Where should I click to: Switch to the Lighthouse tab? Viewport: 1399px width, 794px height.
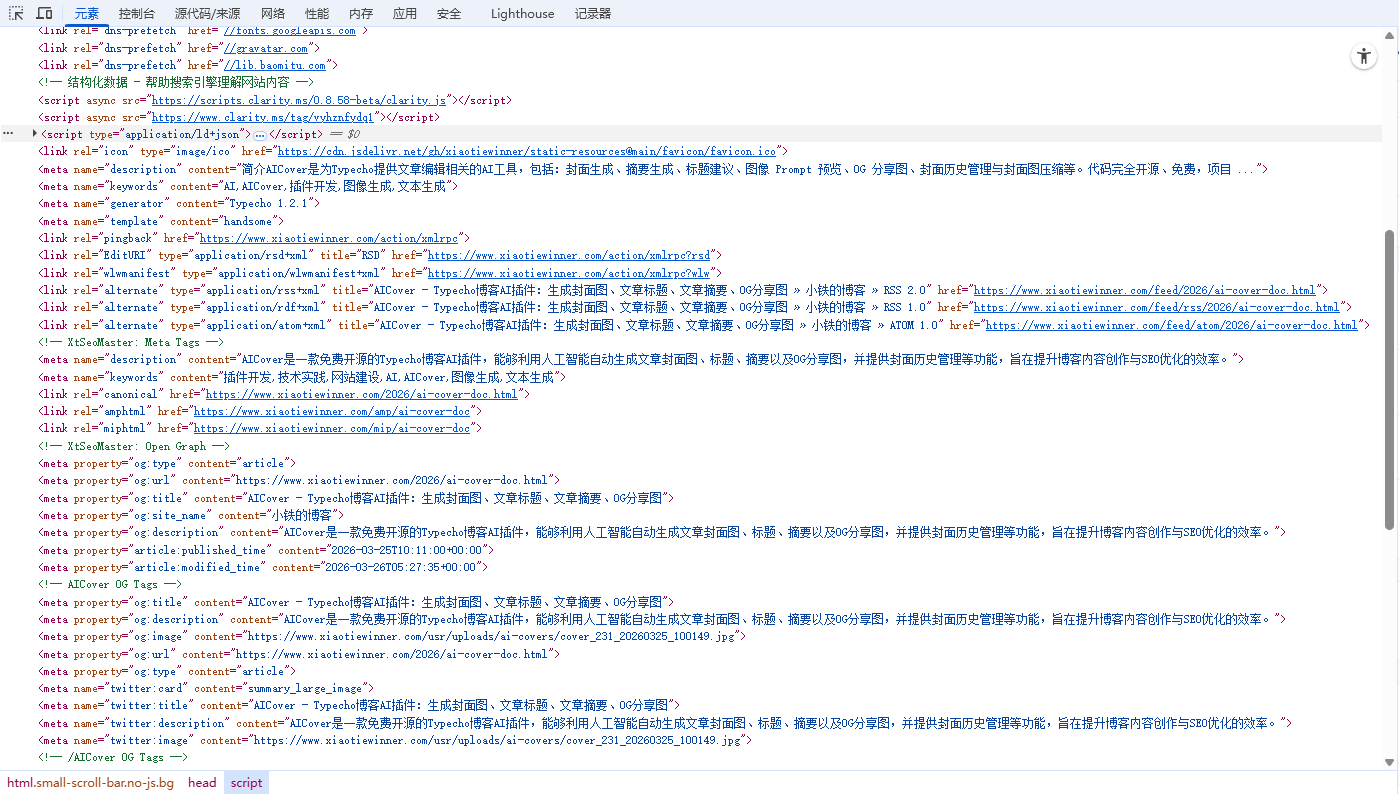[522, 14]
